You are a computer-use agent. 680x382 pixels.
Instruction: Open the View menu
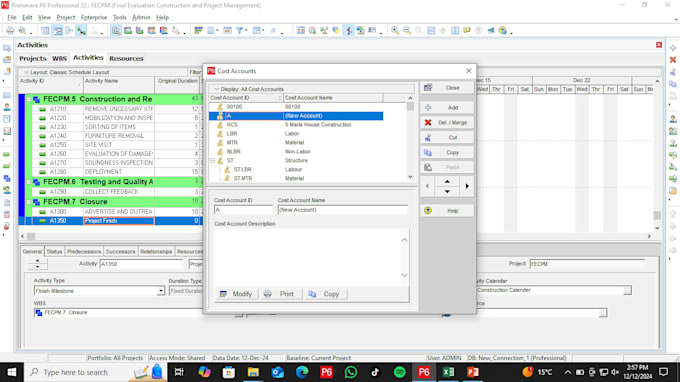point(44,17)
